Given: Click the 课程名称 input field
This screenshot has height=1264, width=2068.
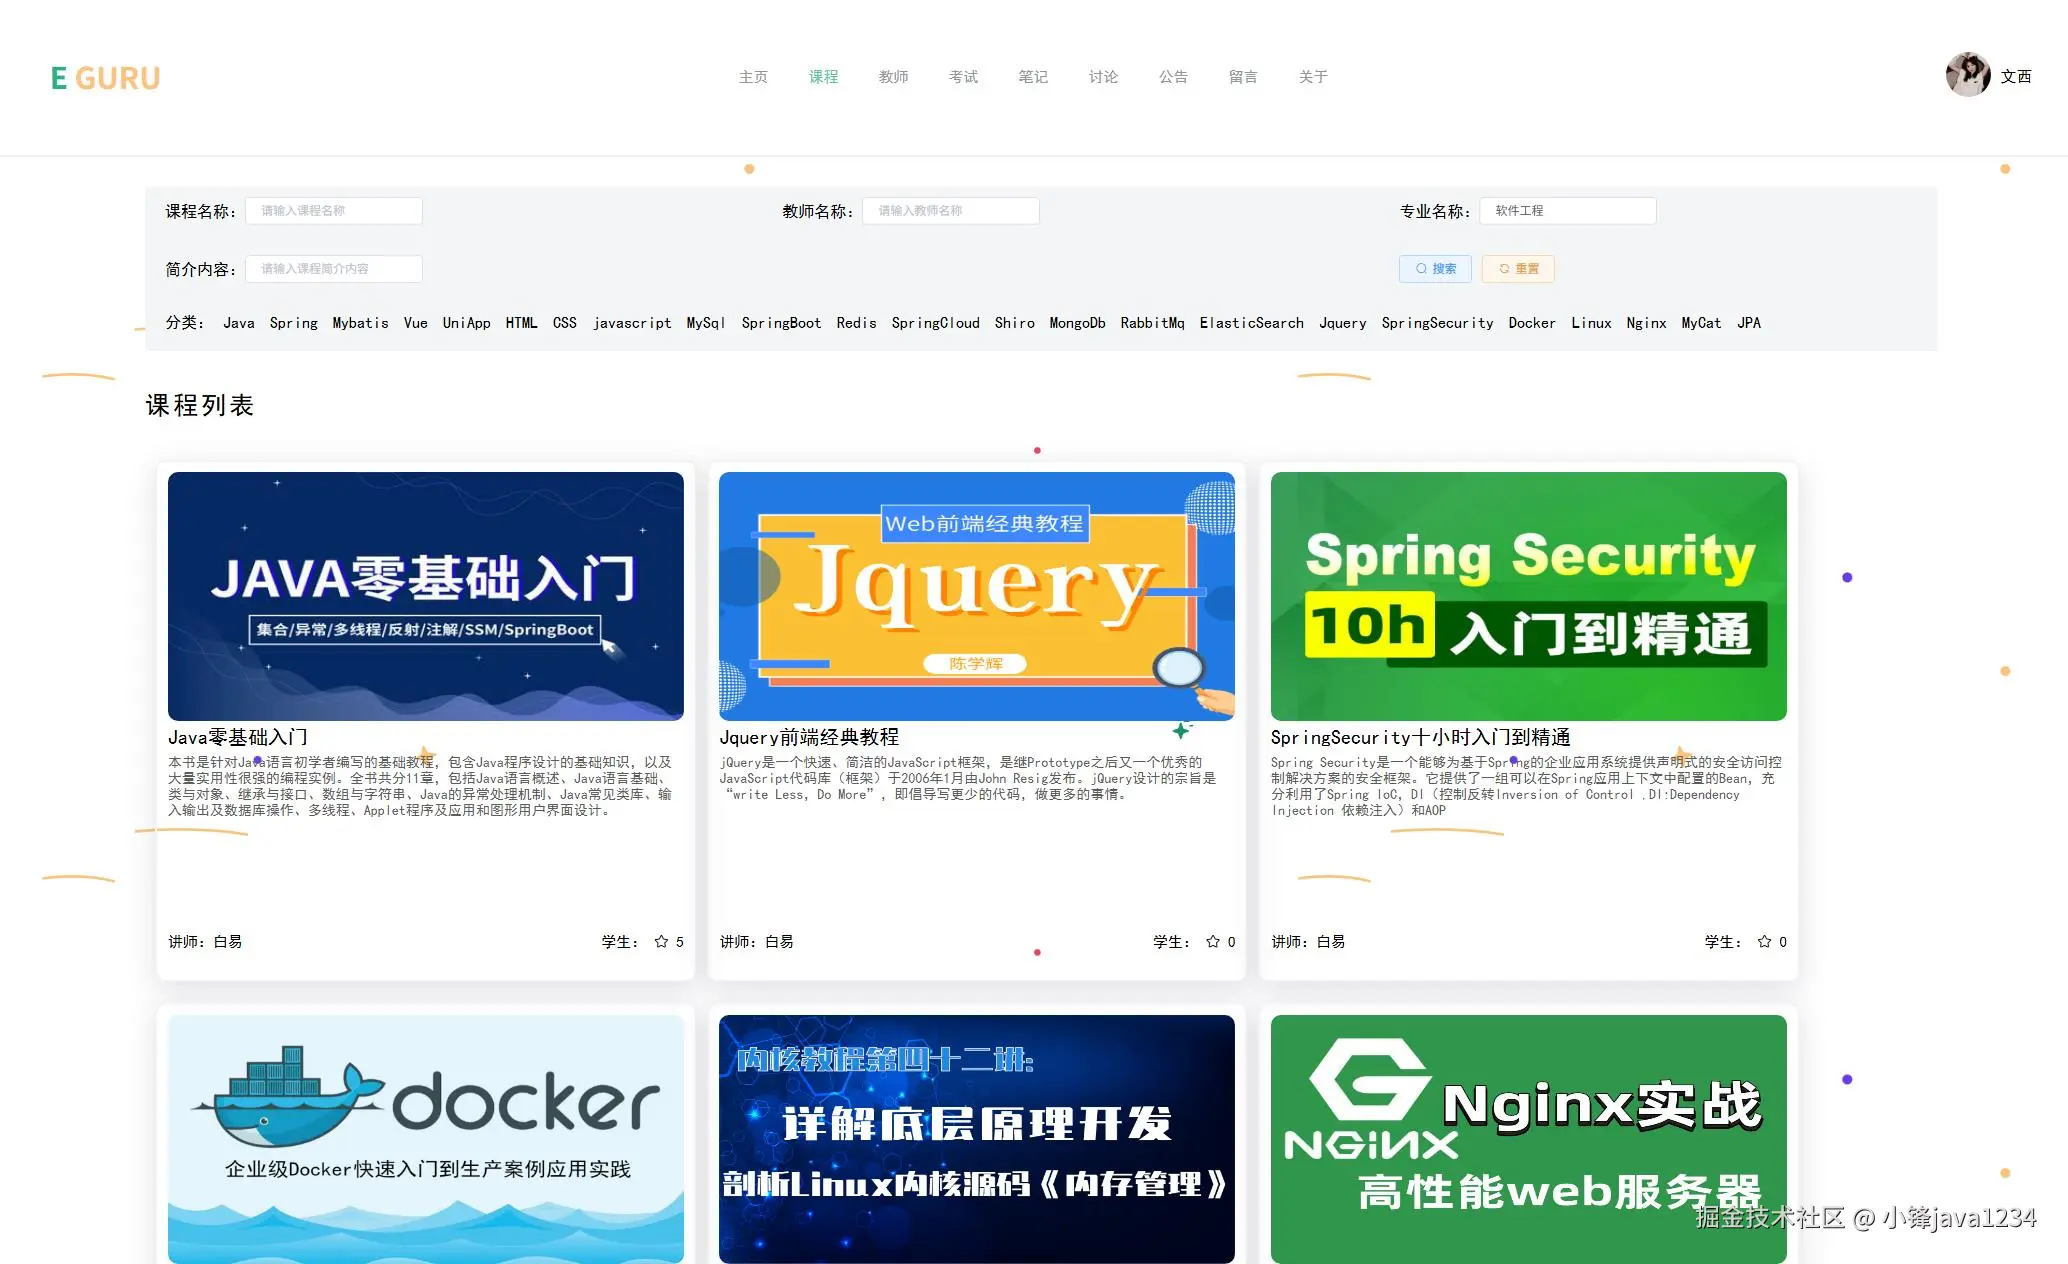Looking at the screenshot, I should pyautogui.click(x=334, y=210).
